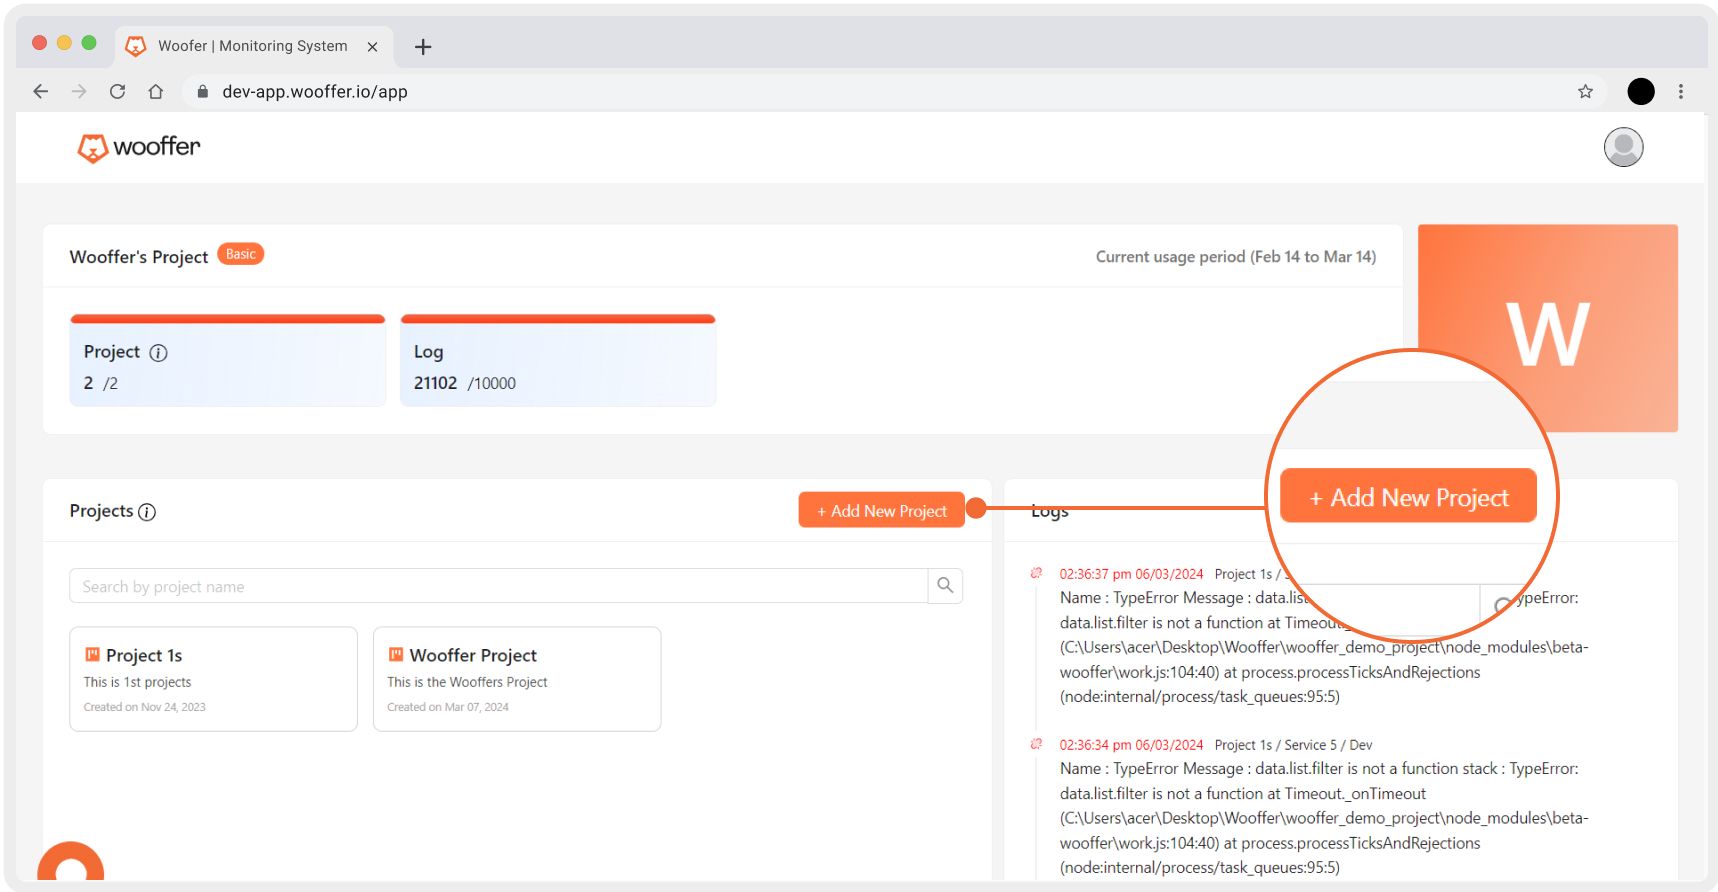Select the Woofer | Monitoring System tab
1718x892 pixels.
coord(253,46)
